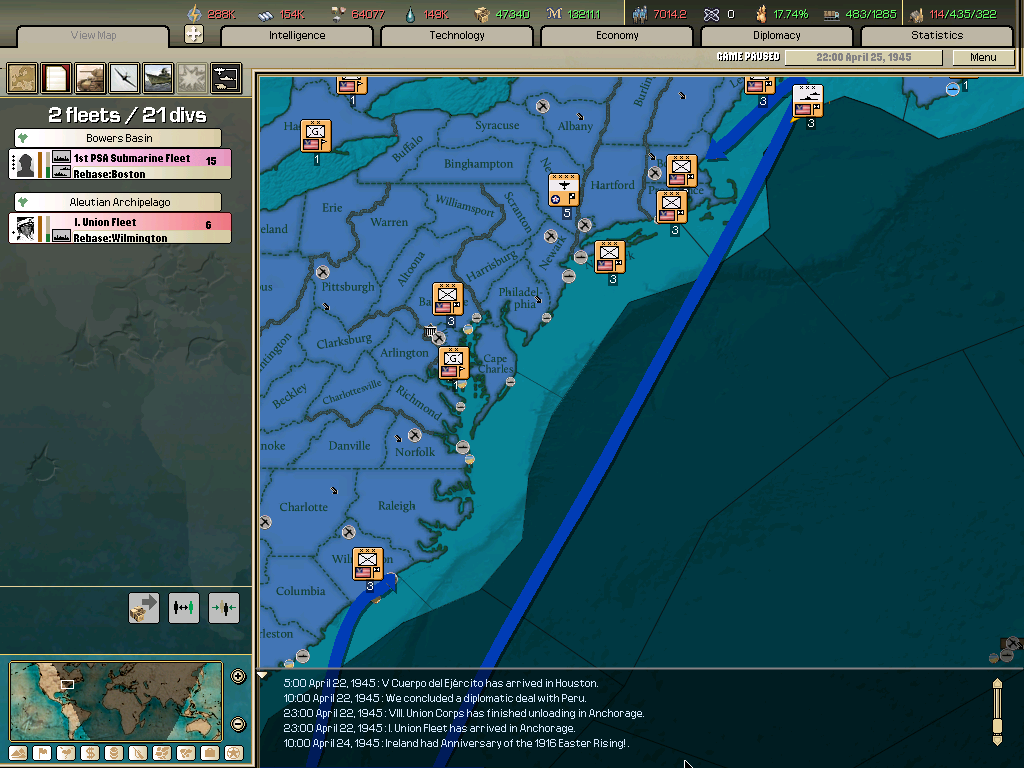Expand the Bowers Basin fleet group
Viewport: 1024px width, 768px height.
[x=120, y=137]
